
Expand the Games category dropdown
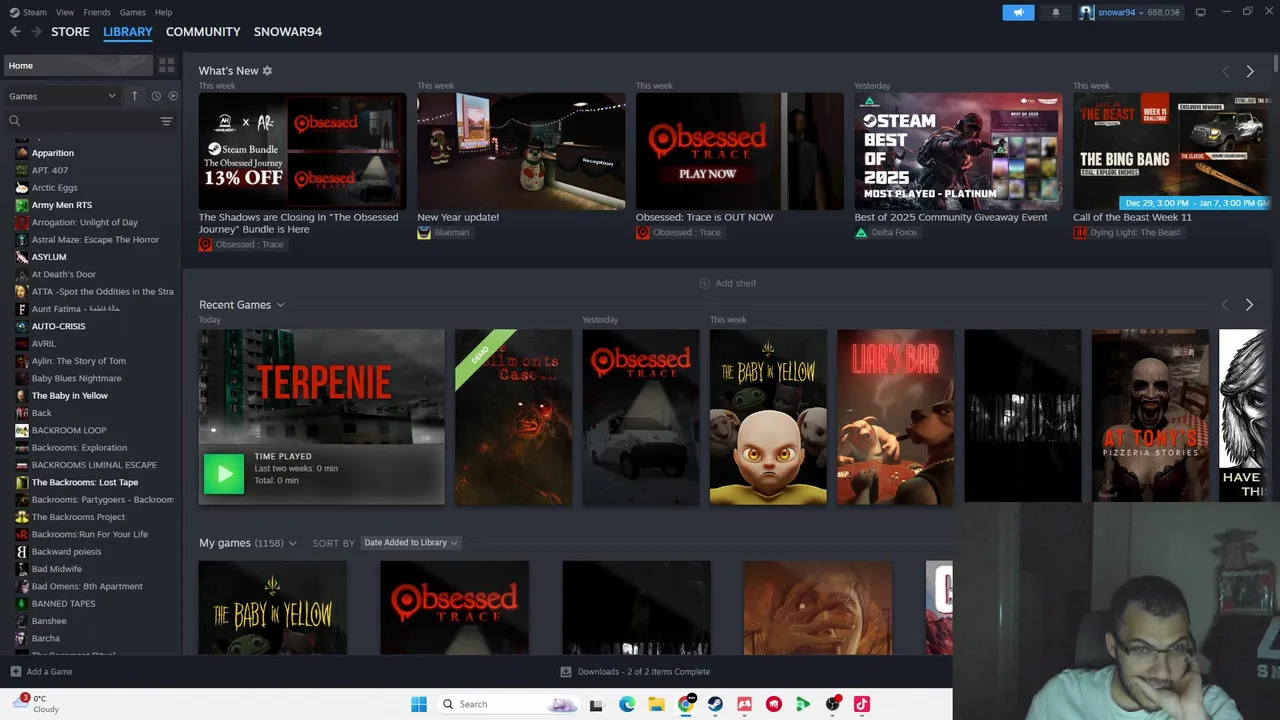point(62,96)
